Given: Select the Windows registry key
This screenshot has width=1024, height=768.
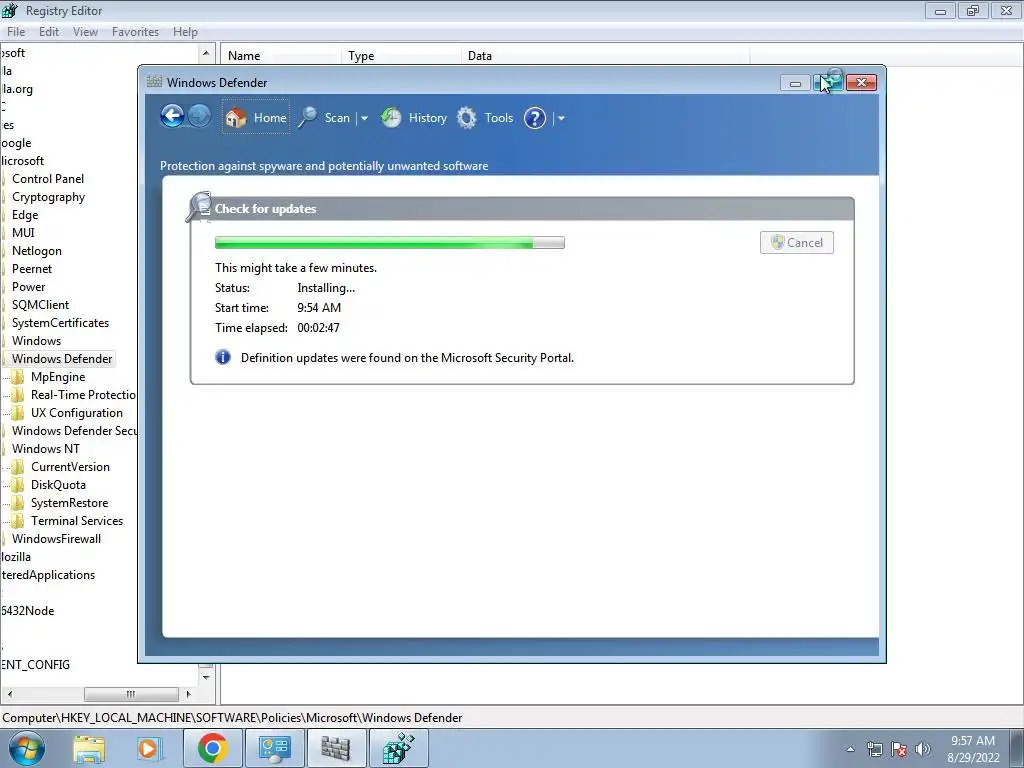Looking at the screenshot, I should [x=36, y=340].
